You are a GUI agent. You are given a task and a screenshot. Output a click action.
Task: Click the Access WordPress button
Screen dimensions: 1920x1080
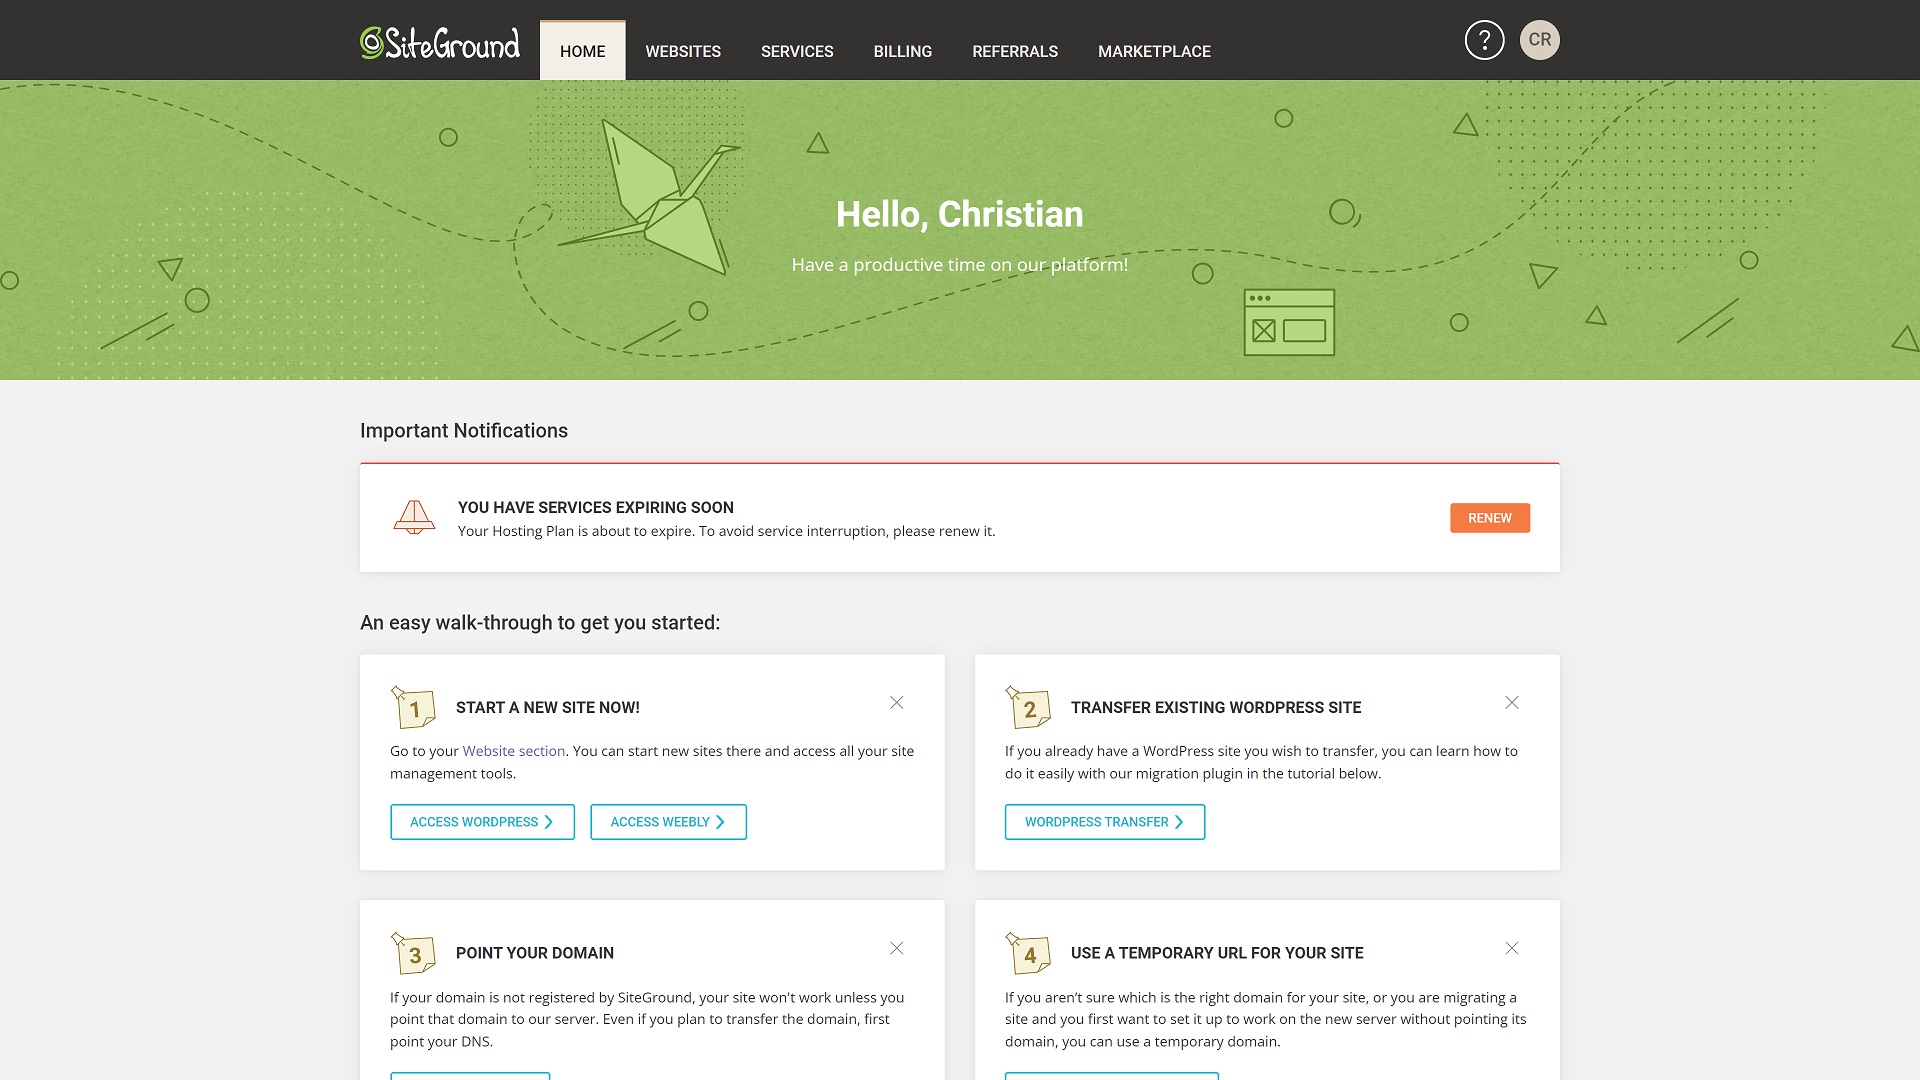click(482, 822)
